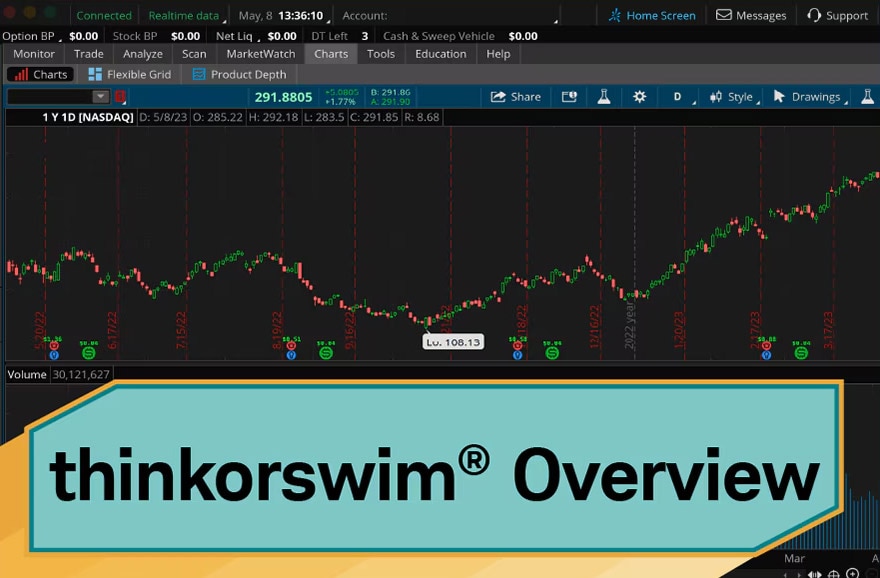Open the Education menu

pos(440,54)
